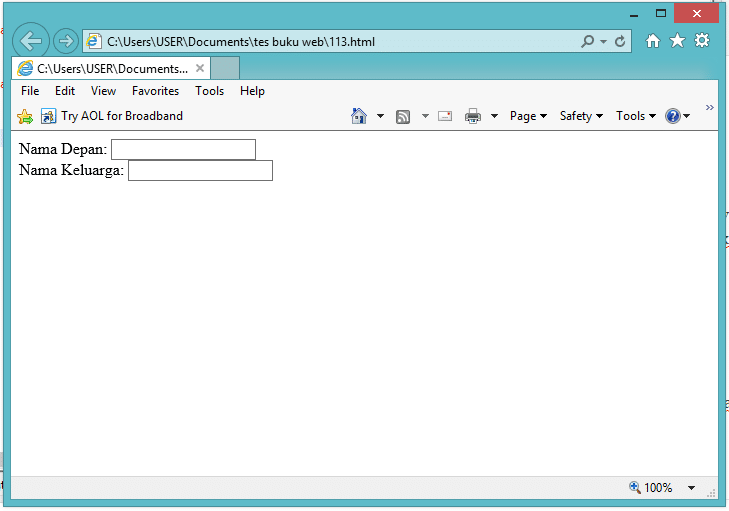Go forward using the Forward arrow button
This screenshot has width=729, height=511.
66,41
